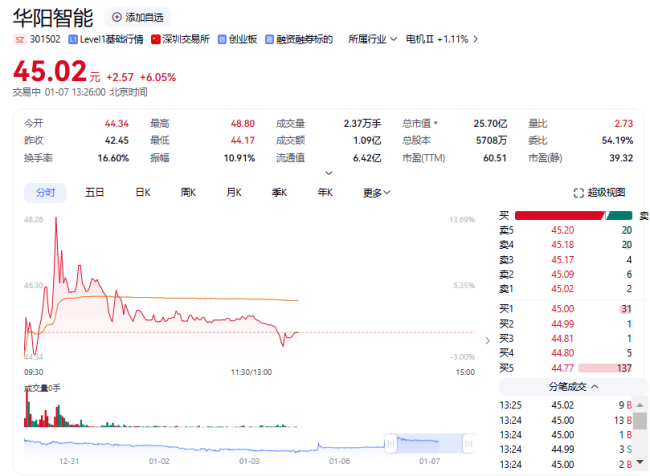650x476 pixels.
Task: Switch to the 日K tab
Action: pos(143,192)
